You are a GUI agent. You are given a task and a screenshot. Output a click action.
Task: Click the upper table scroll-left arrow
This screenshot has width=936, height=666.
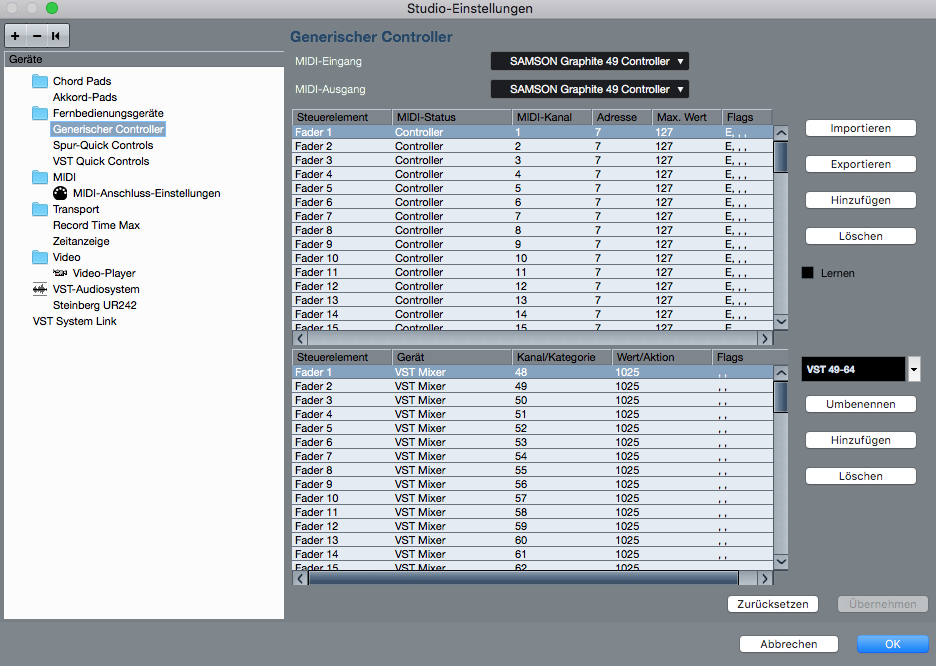coord(300,338)
